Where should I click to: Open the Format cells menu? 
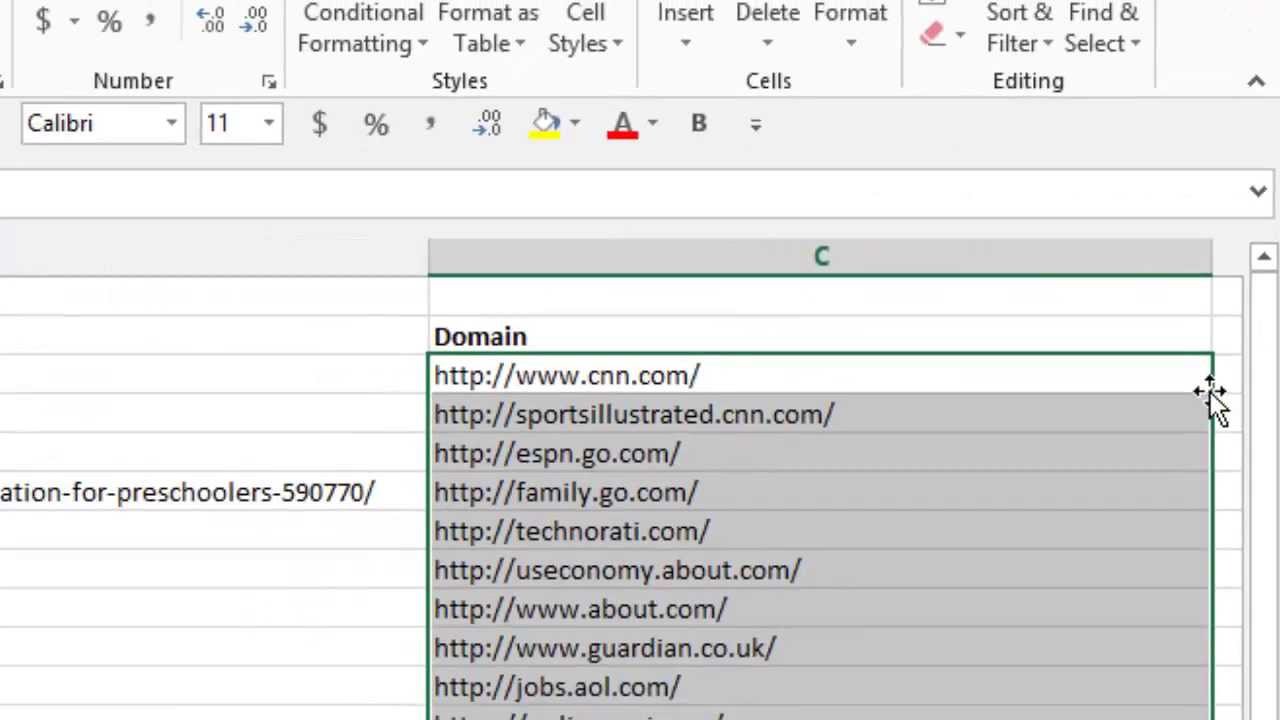(850, 27)
